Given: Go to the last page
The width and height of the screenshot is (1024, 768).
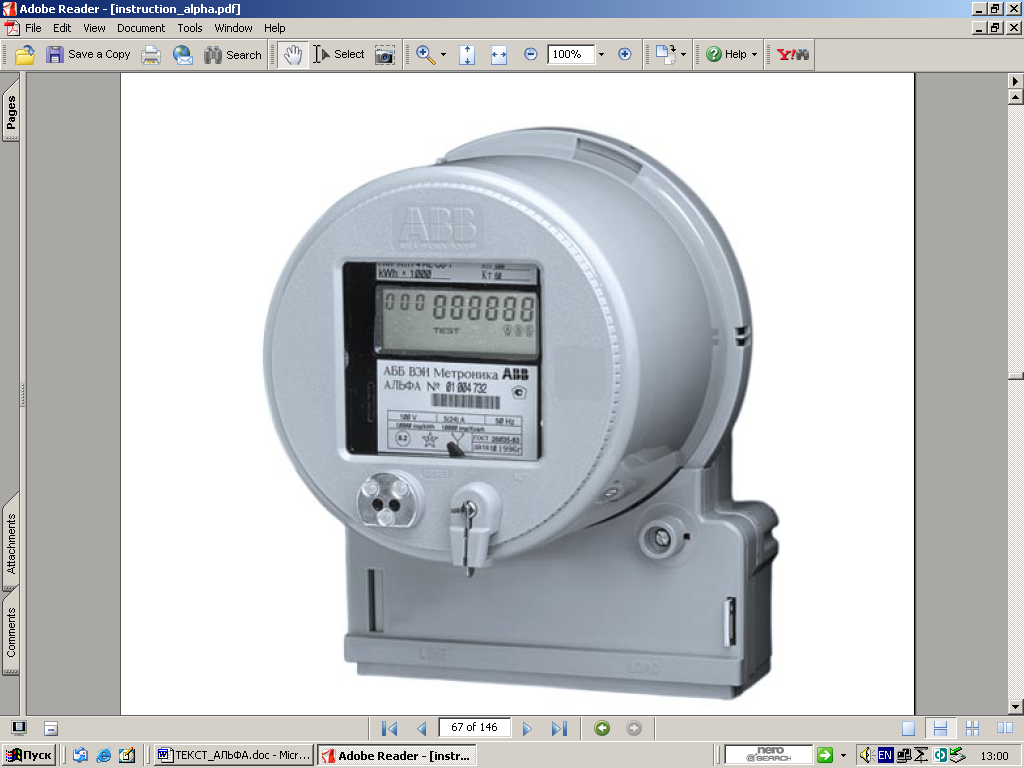Looking at the screenshot, I should (559, 728).
